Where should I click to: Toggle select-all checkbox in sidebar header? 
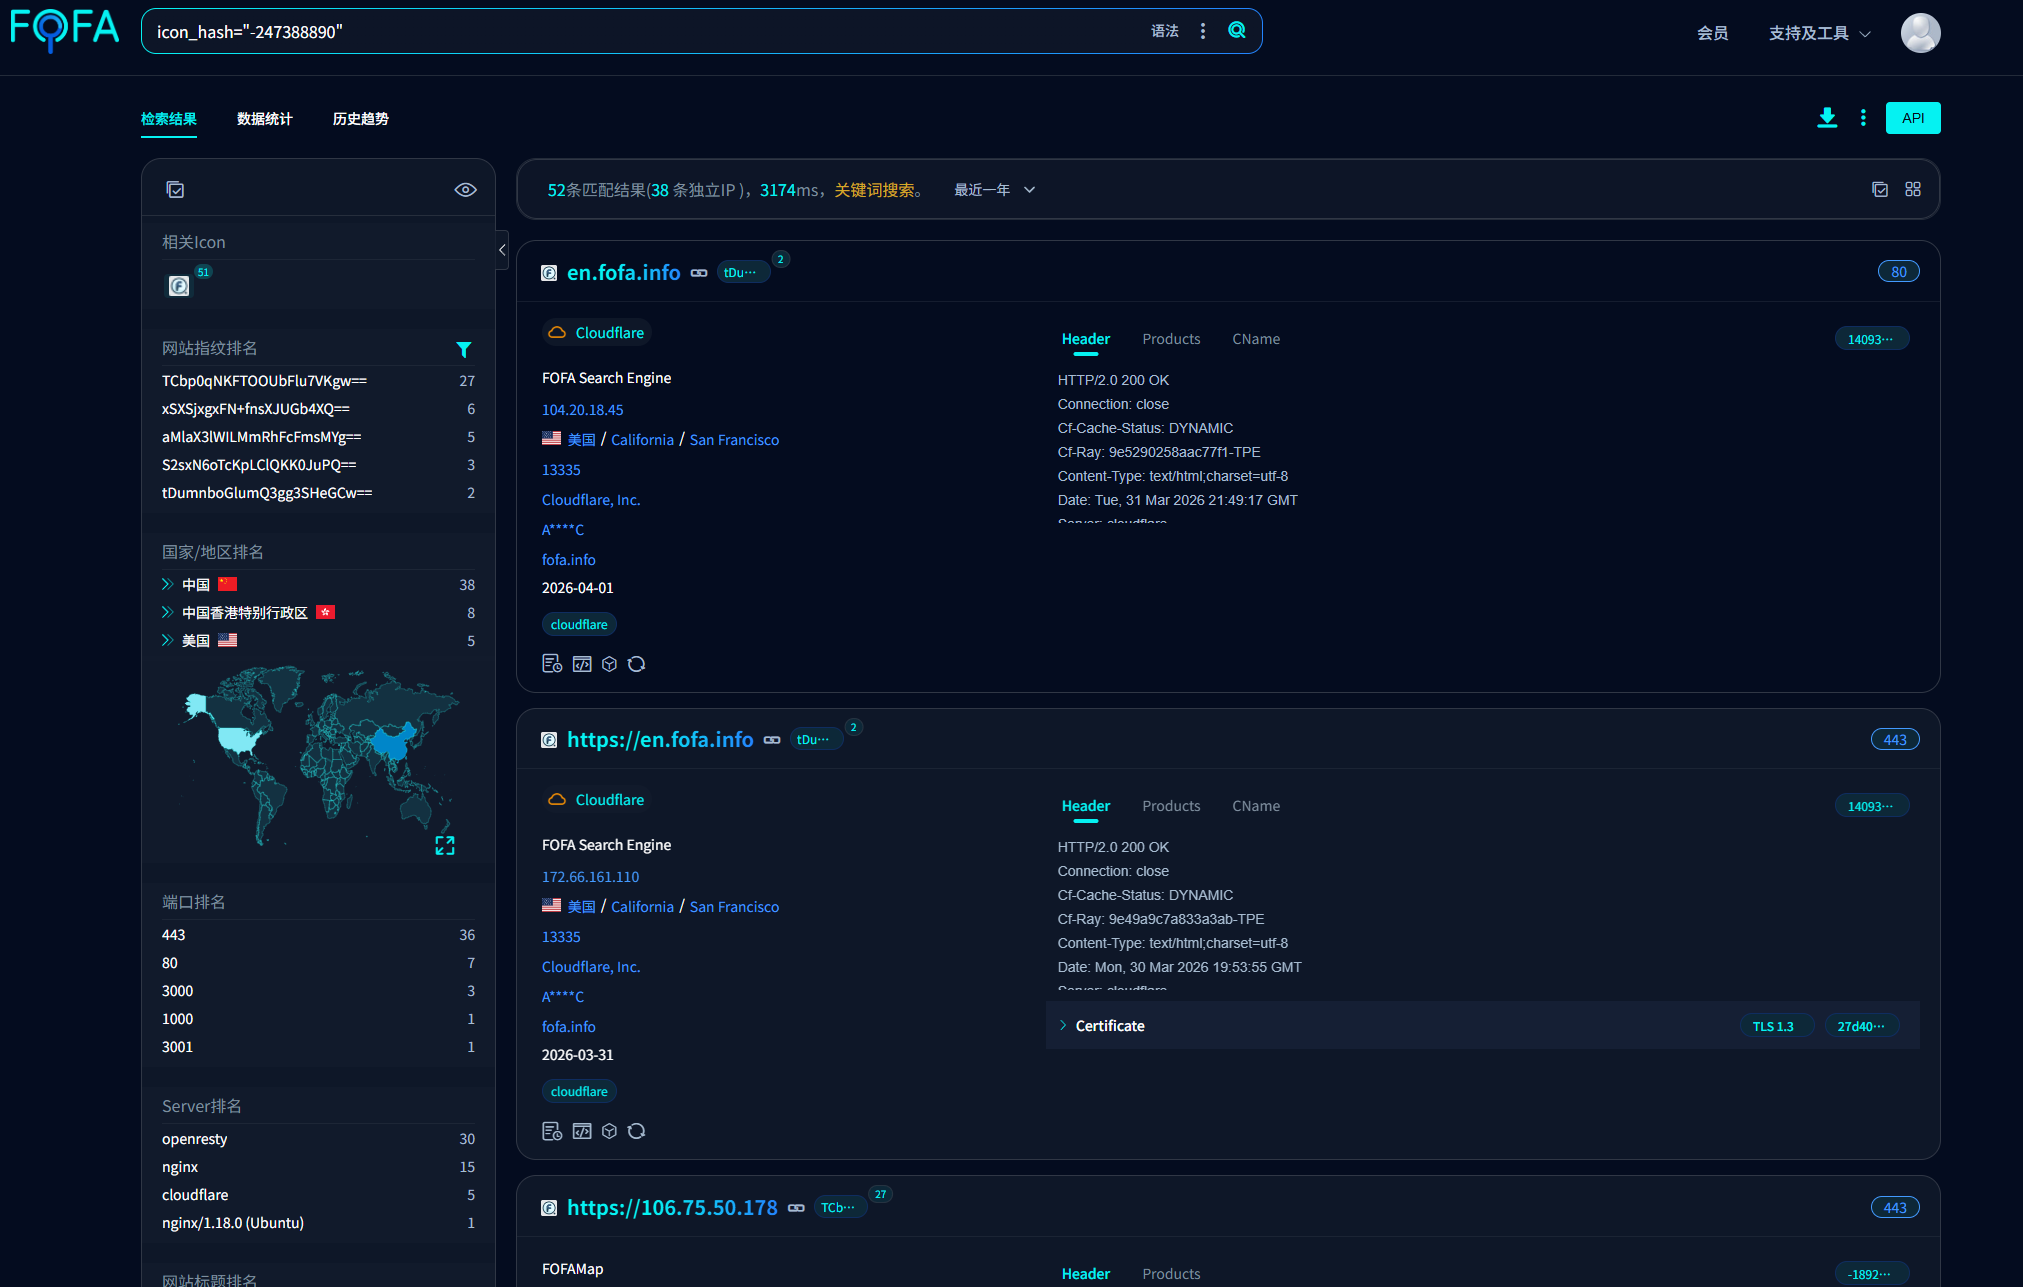pos(175,189)
